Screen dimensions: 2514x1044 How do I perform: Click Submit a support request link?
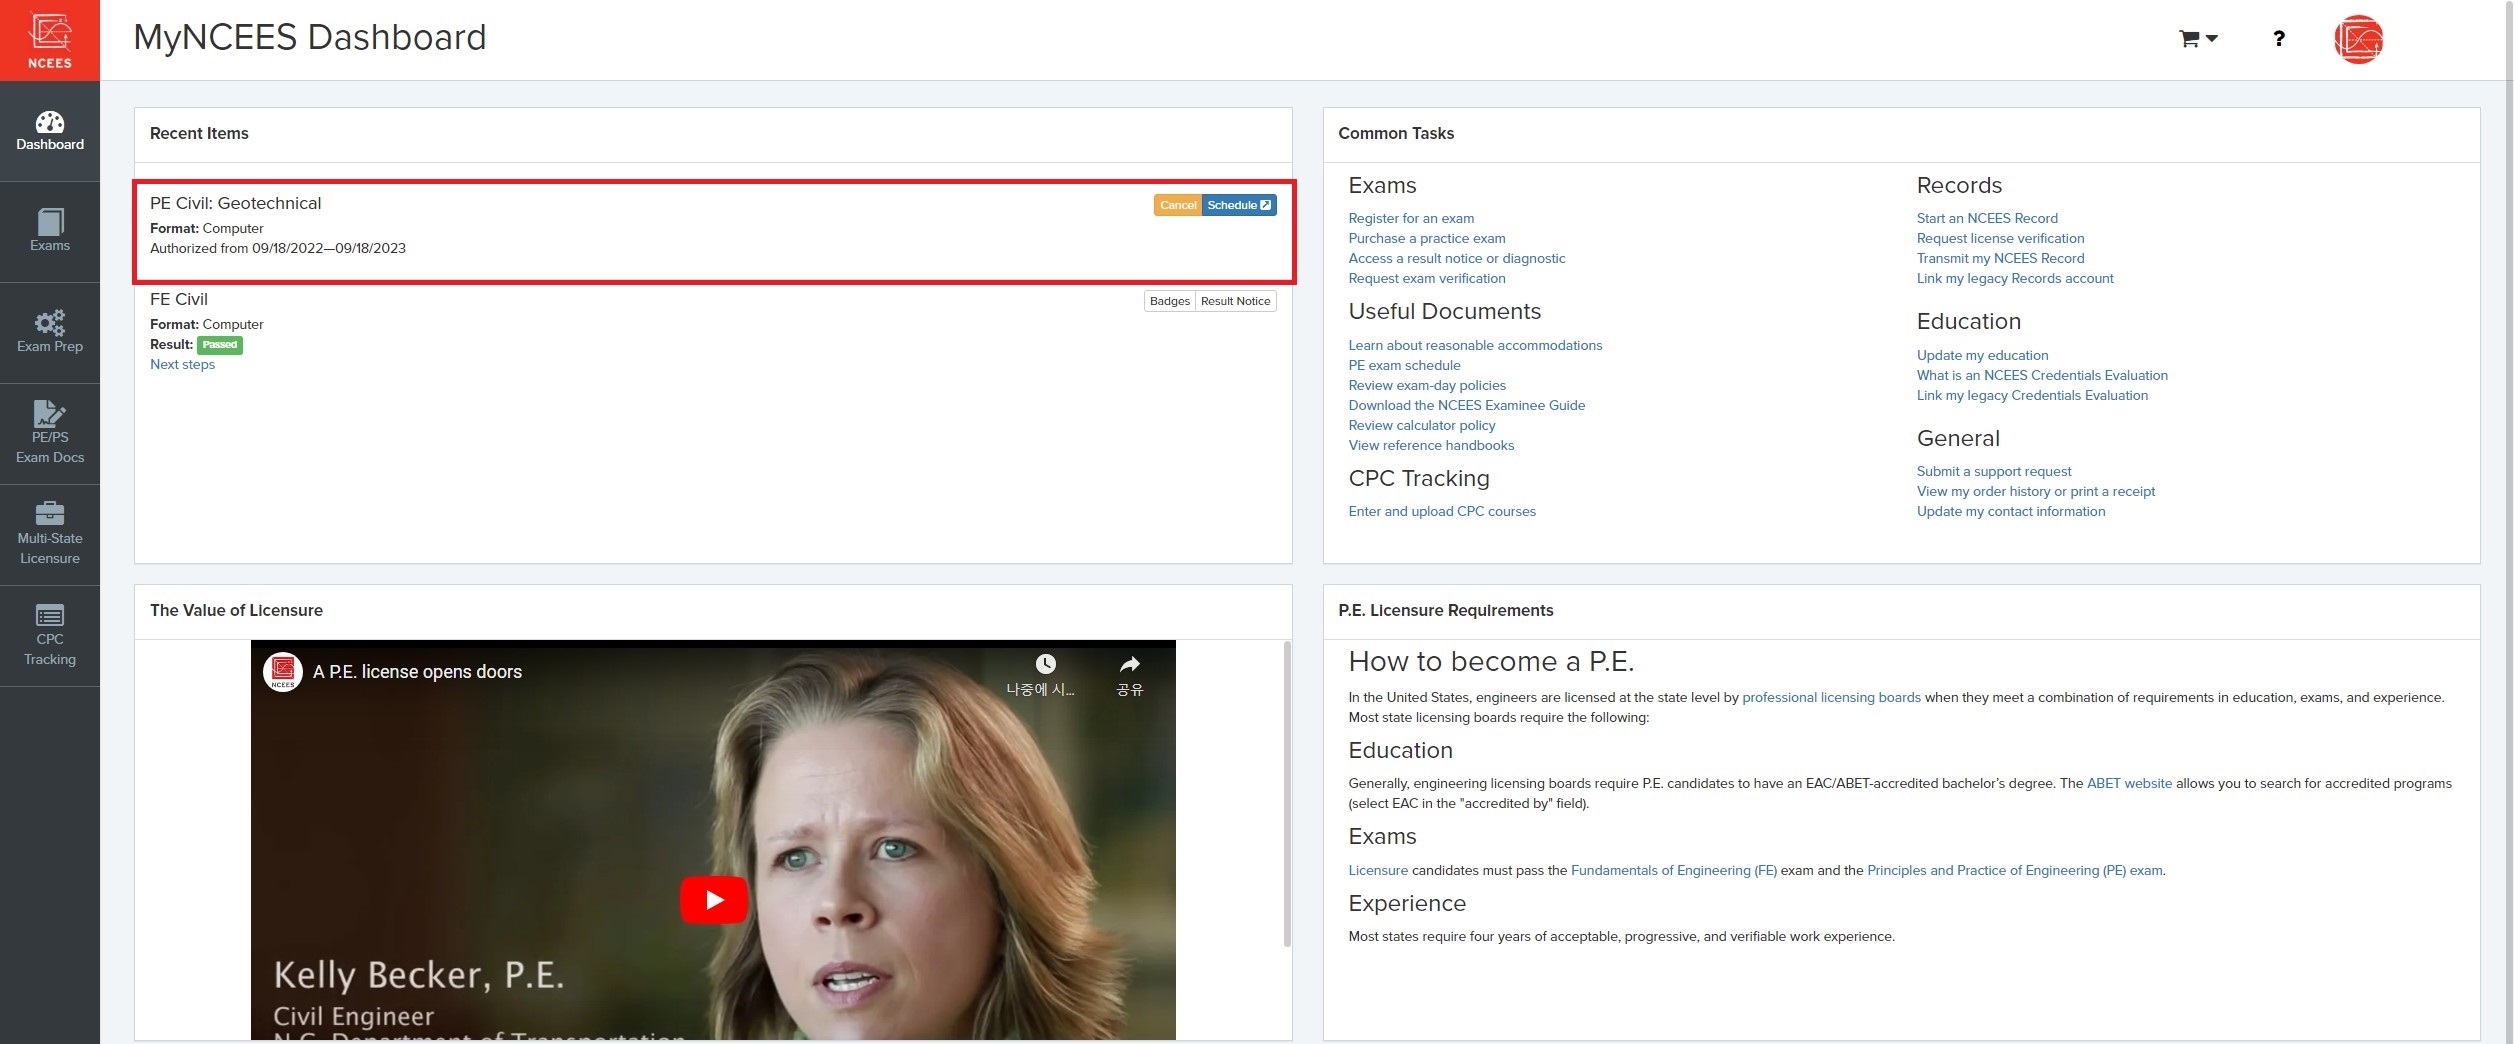1993,471
